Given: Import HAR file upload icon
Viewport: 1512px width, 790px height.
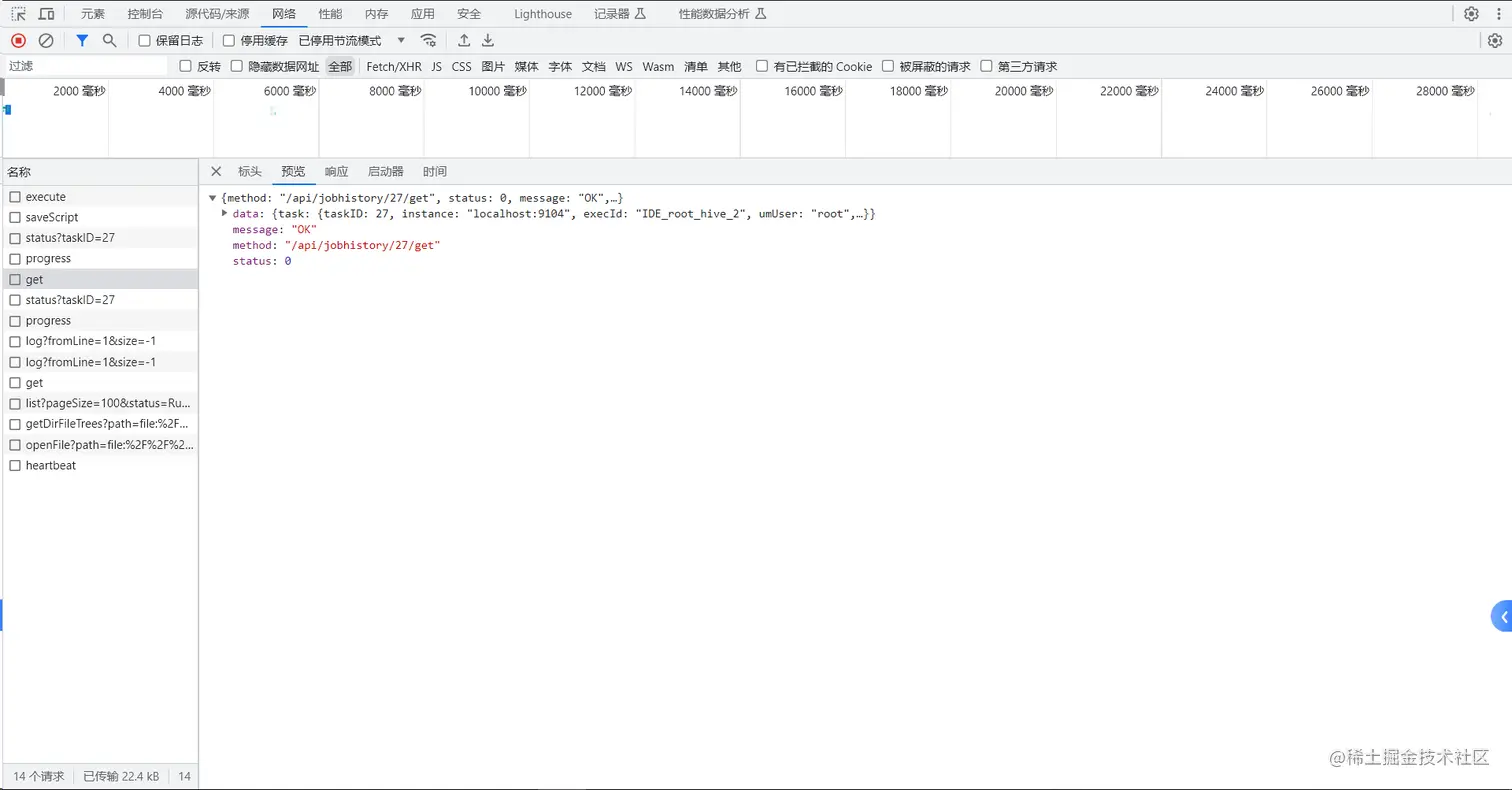Looking at the screenshot, I should [x=464, y=40].
